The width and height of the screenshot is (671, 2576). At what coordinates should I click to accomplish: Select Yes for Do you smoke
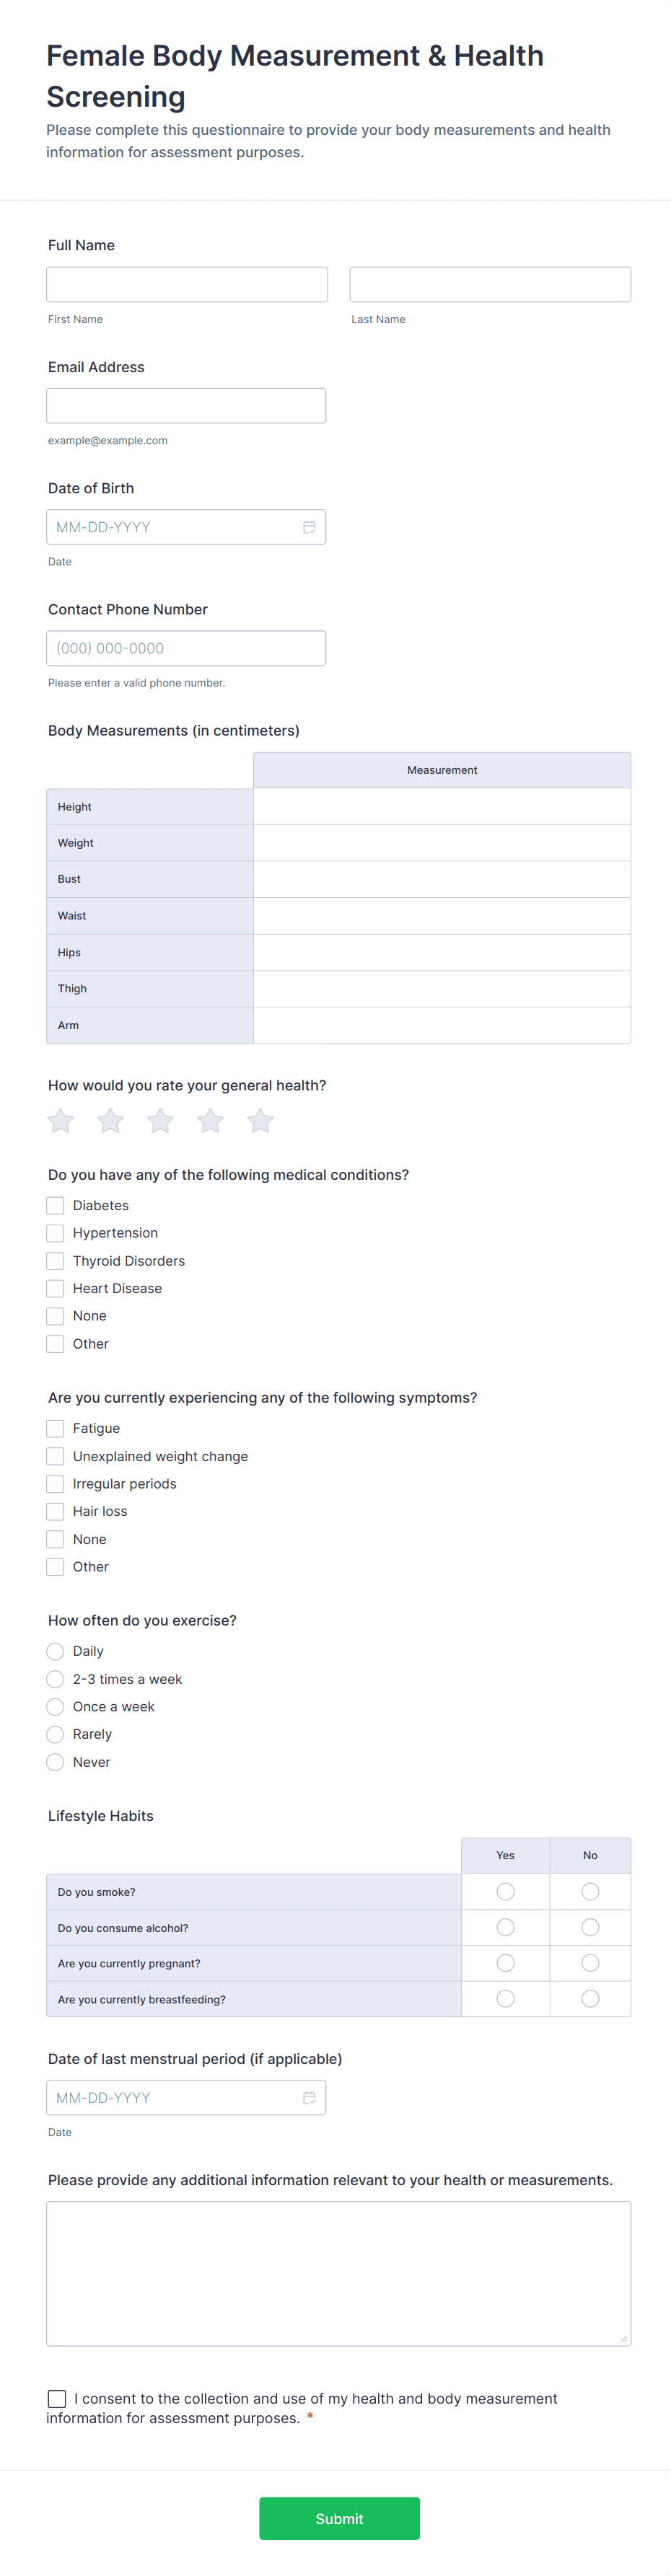pos(505,1891)
